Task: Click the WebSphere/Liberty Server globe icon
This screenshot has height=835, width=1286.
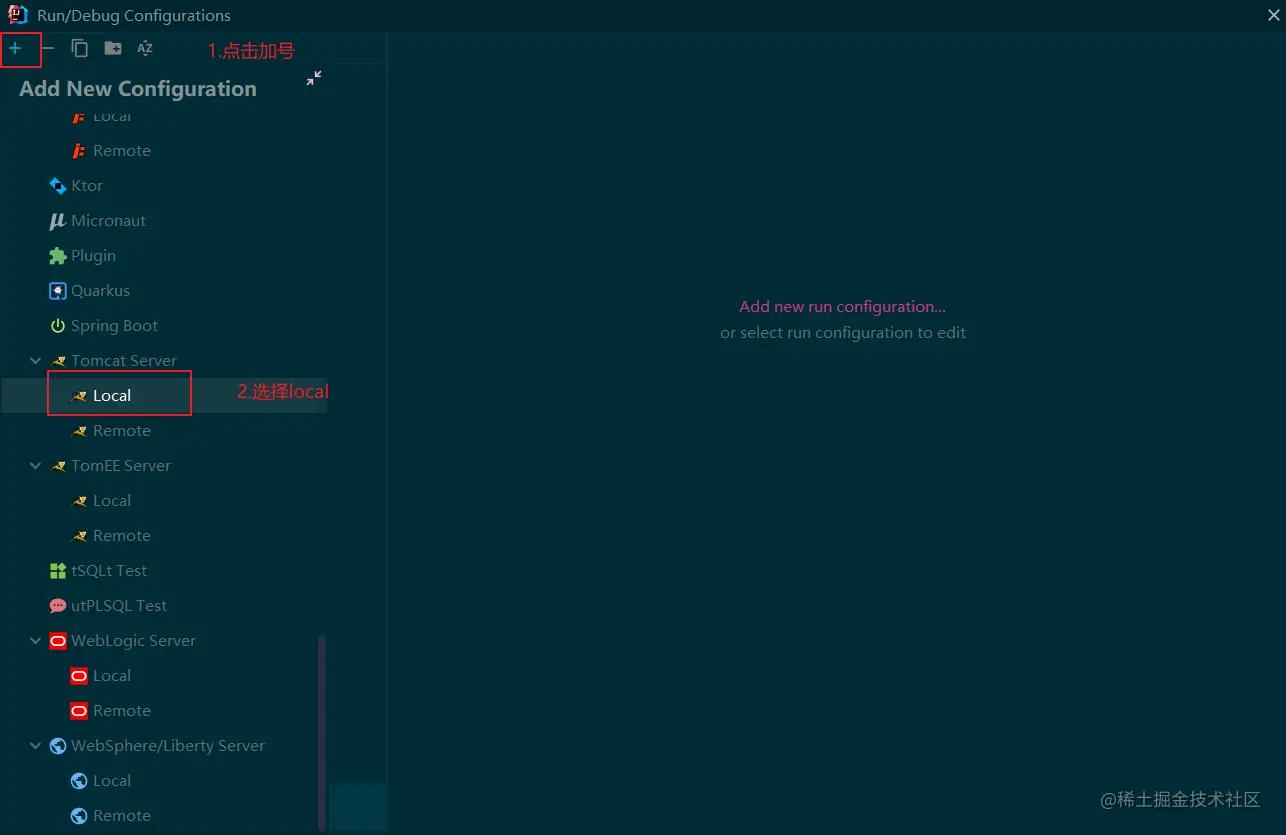Action: tap(58, 746)
